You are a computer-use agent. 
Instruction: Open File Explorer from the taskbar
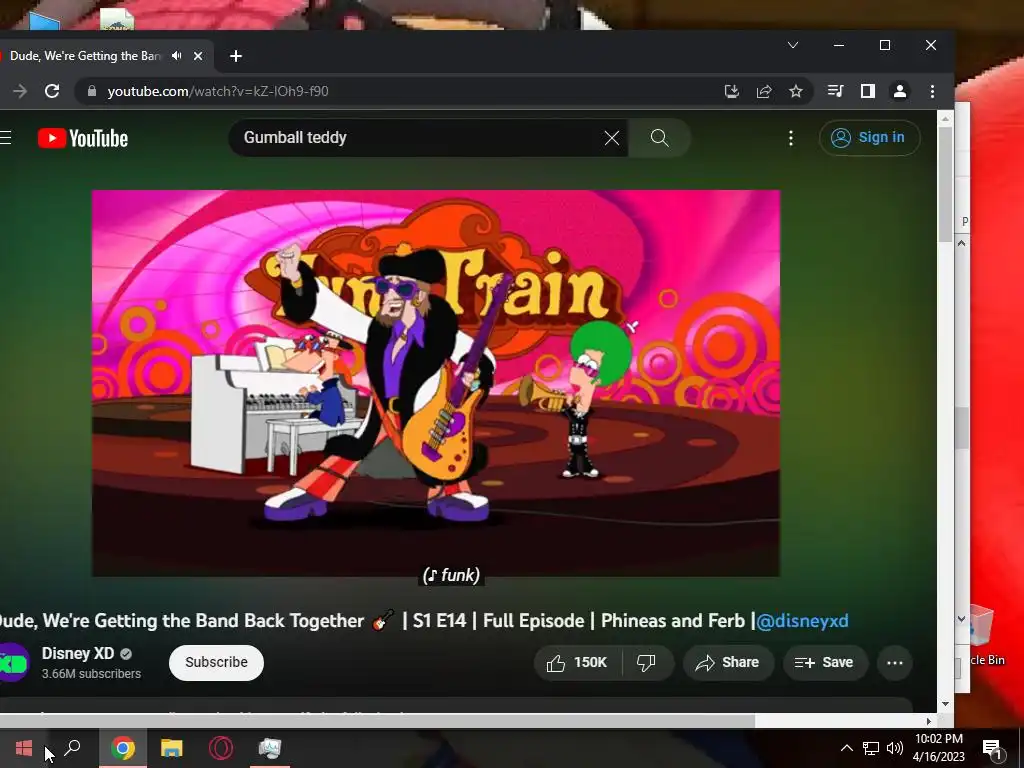pos(172,748)
